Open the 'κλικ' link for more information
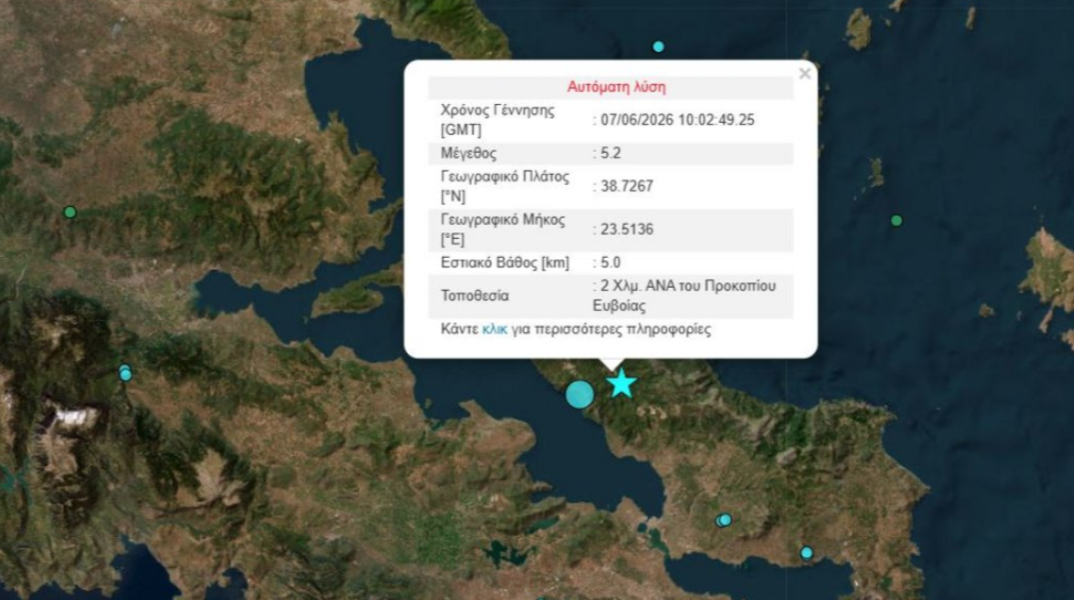 495,329
